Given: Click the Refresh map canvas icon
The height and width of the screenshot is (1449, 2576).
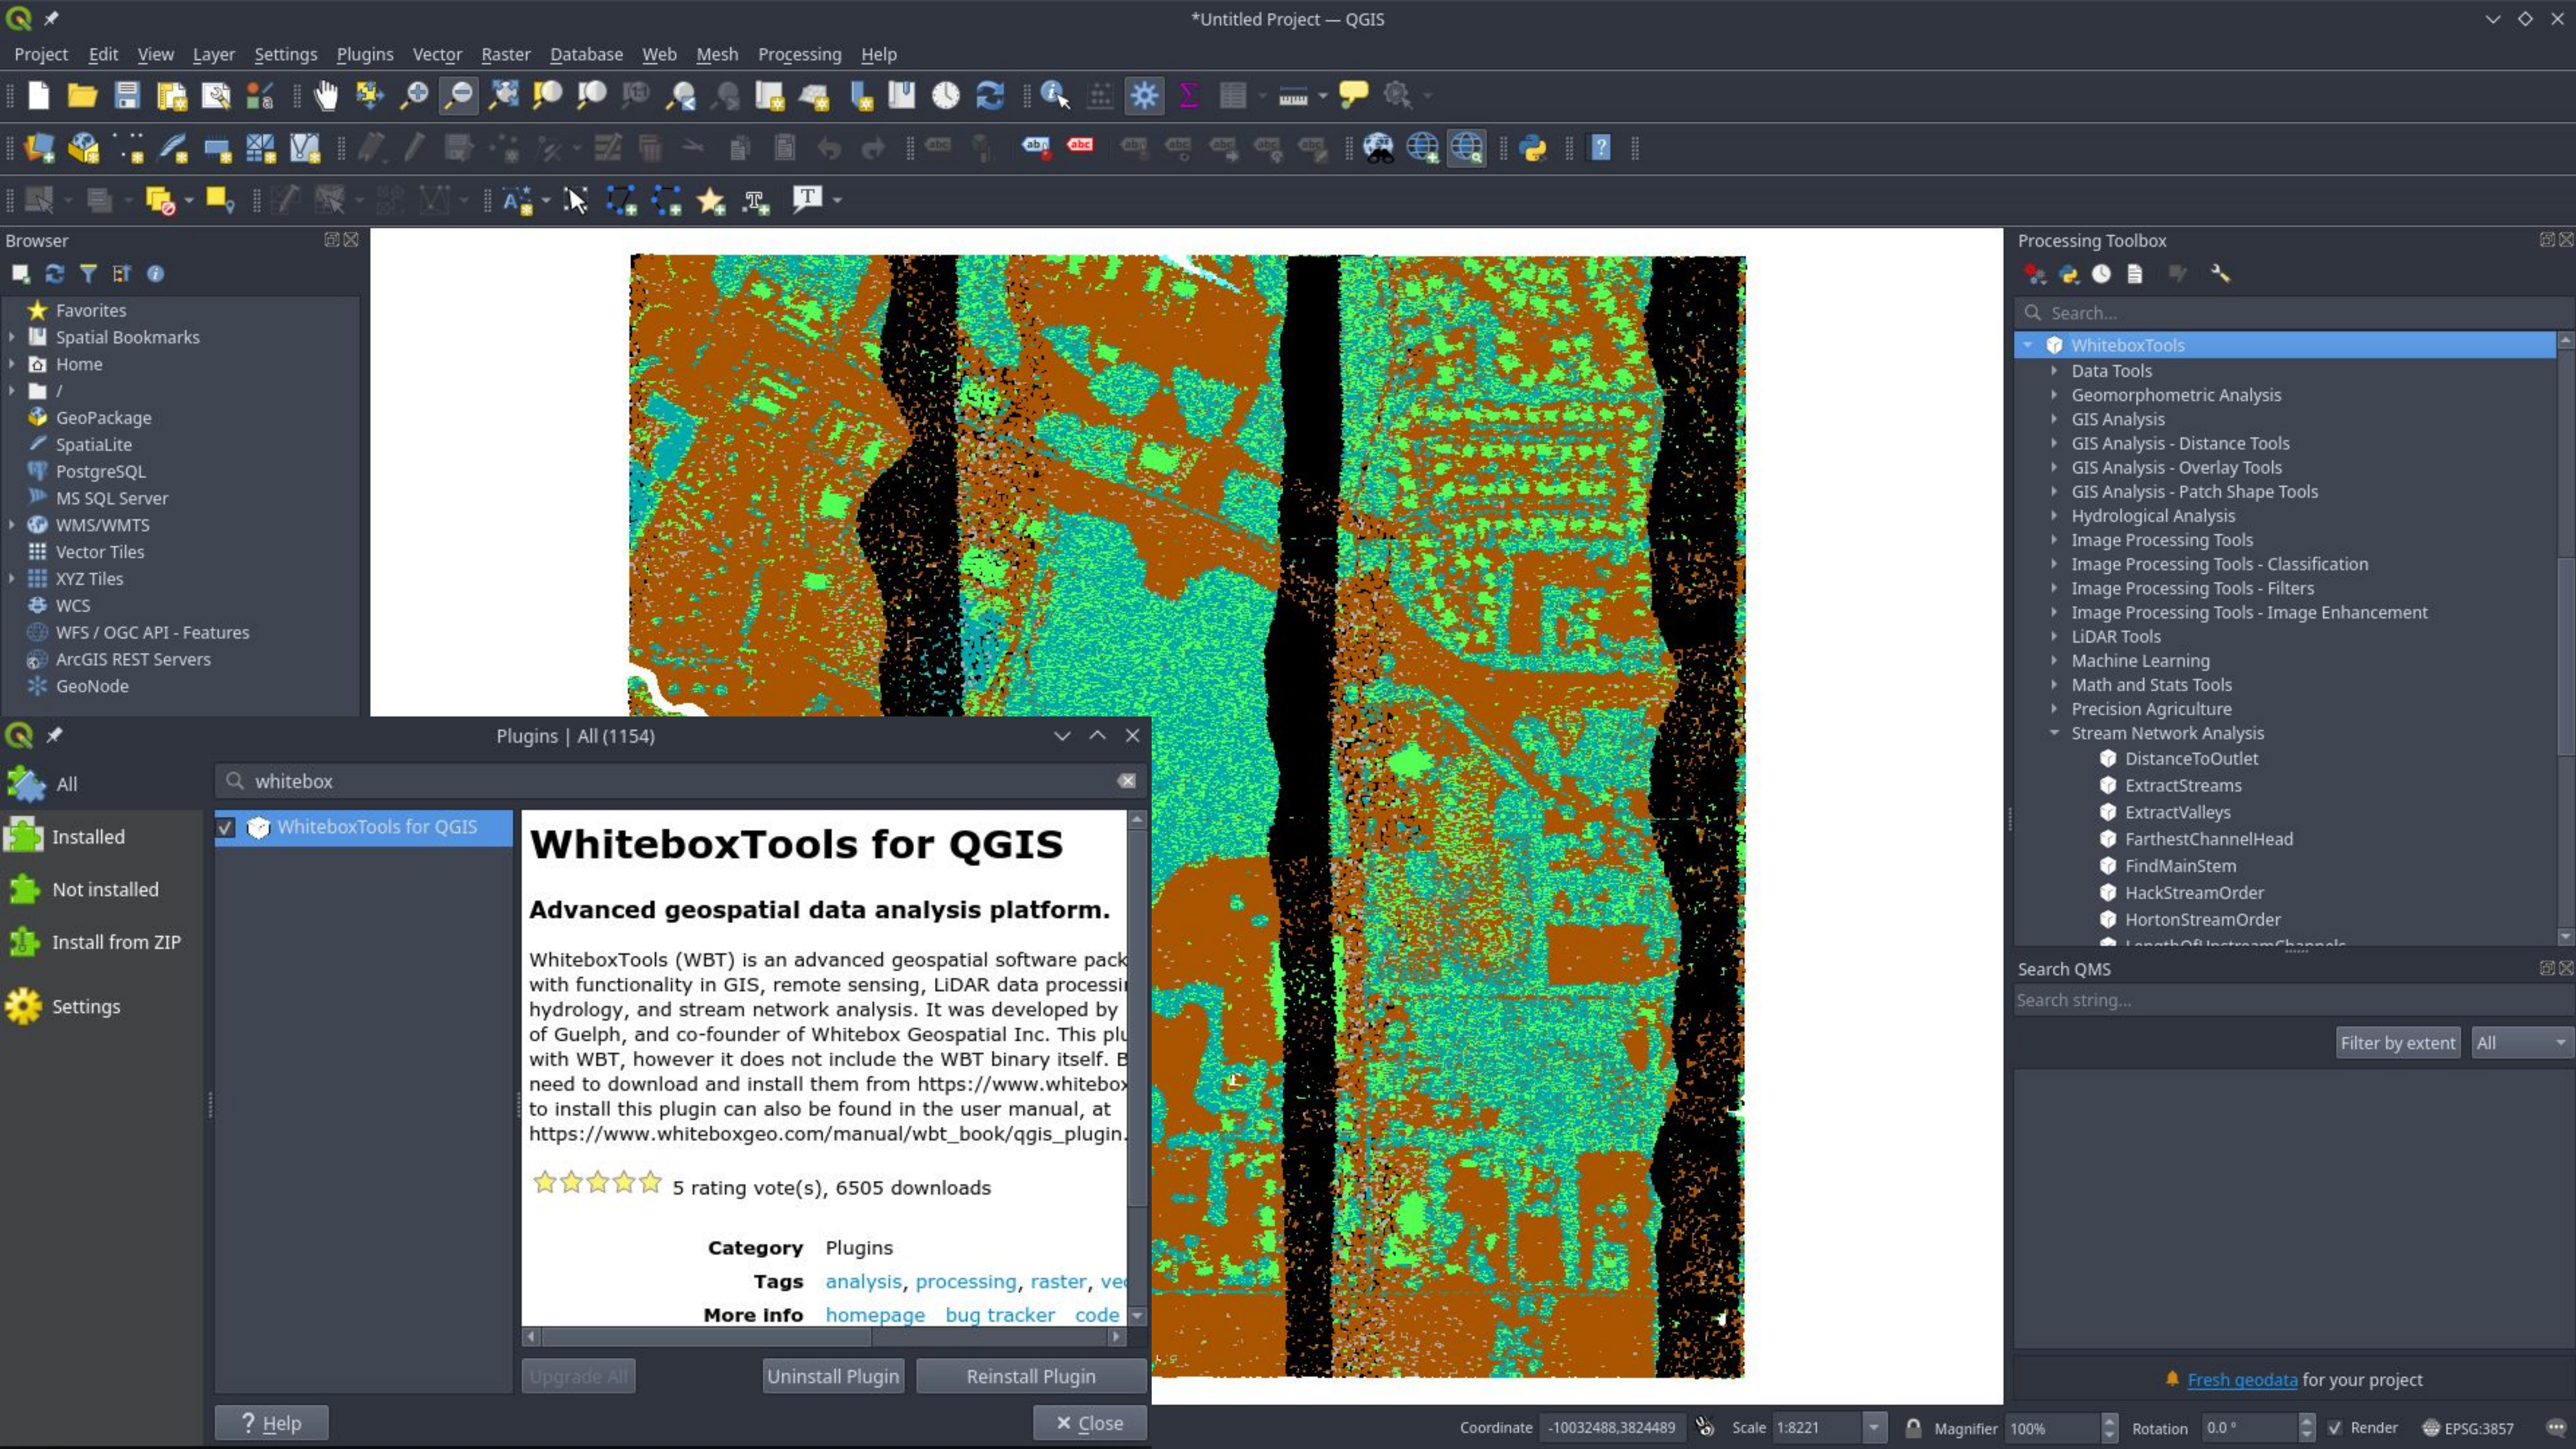Looking at the screenshot, I should 989,95.
